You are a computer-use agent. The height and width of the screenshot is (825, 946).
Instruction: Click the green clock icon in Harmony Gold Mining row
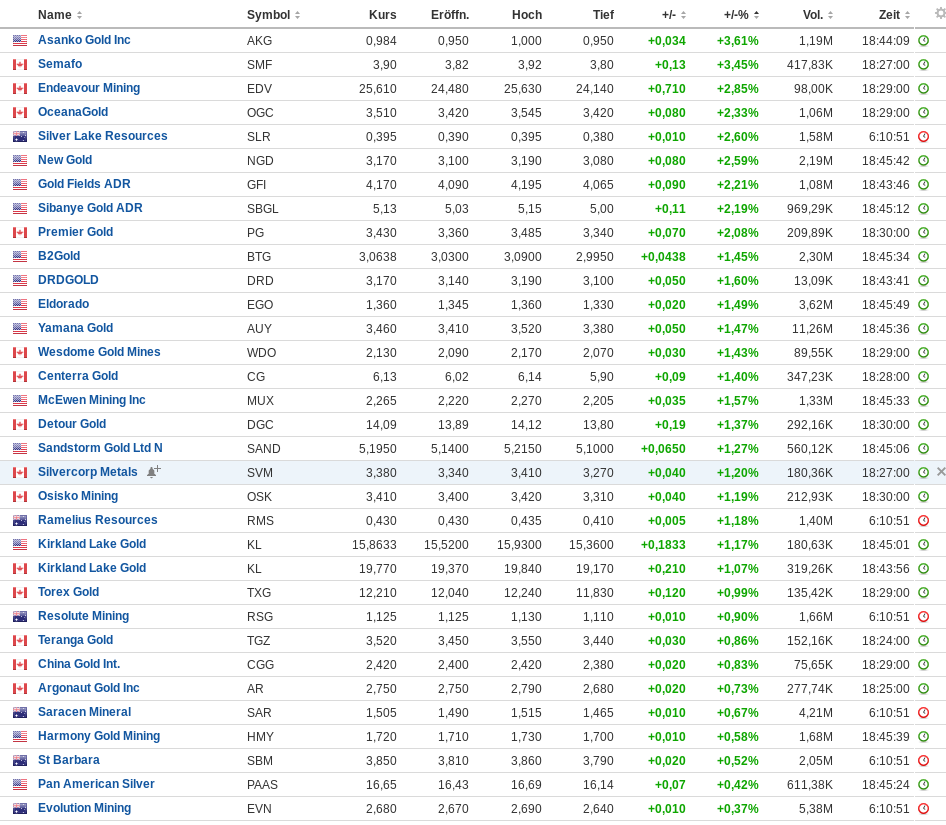(x=923, y=737)
